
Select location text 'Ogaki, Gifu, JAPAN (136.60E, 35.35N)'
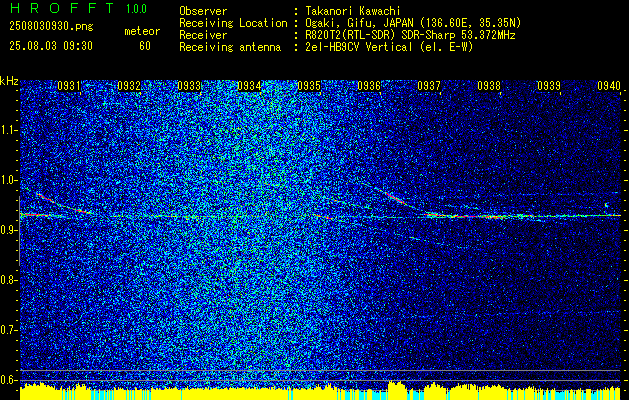[412, 23]
